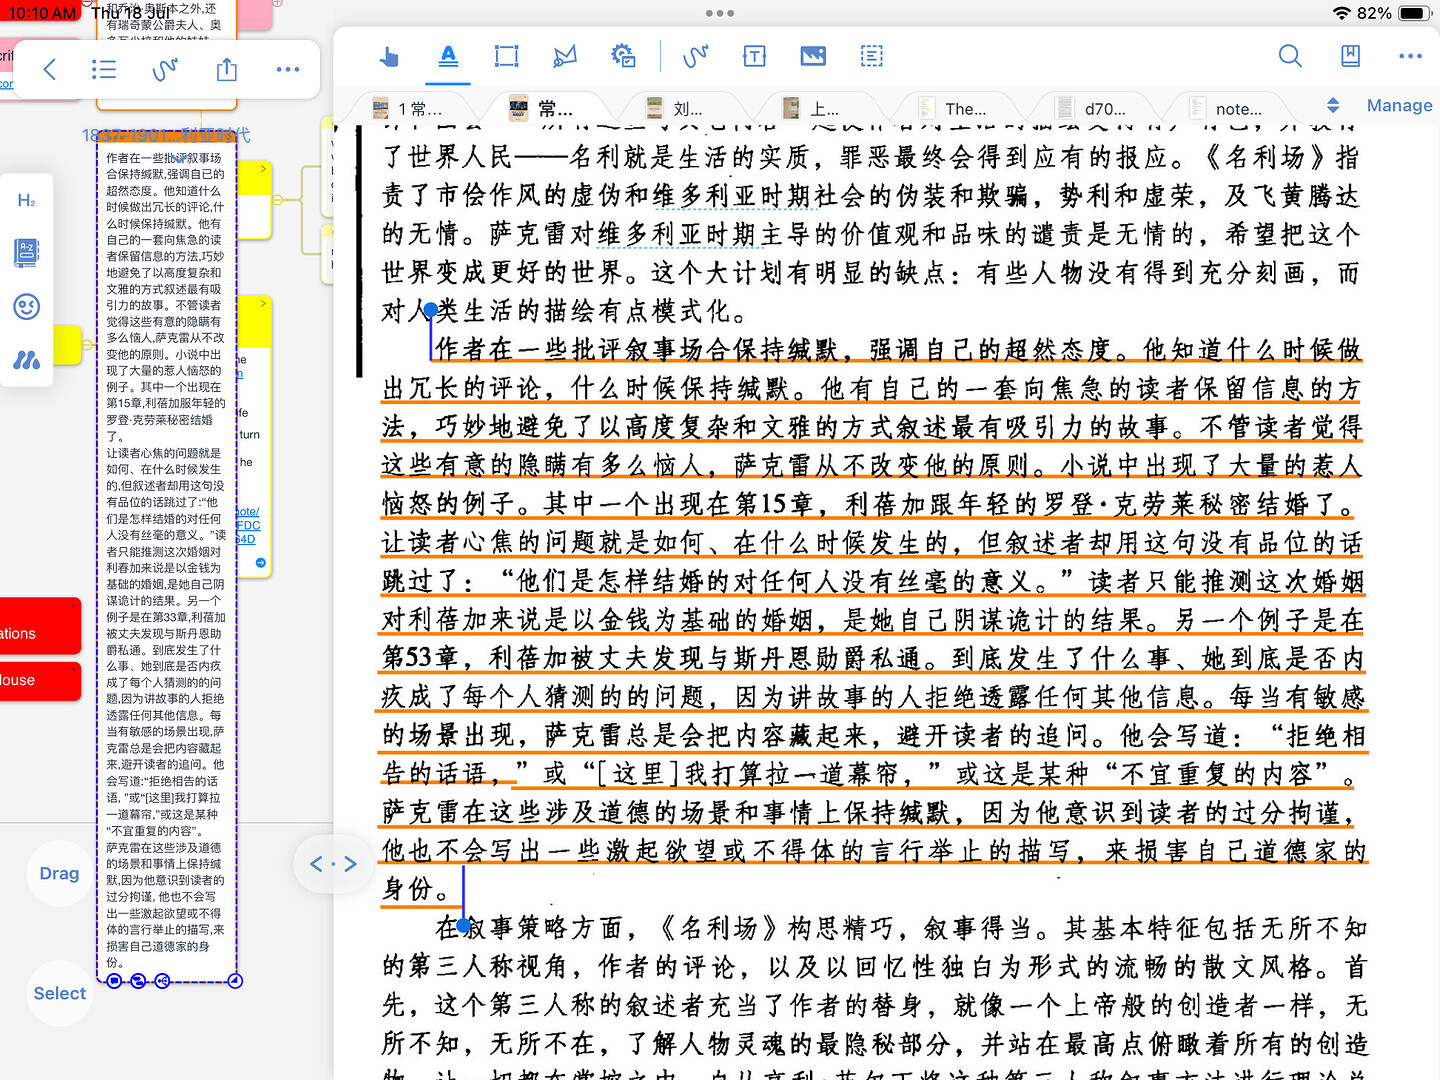Open mindmap outline list view
The width and height of the screenshot is (1440, 1080).
tap(104, 69)
